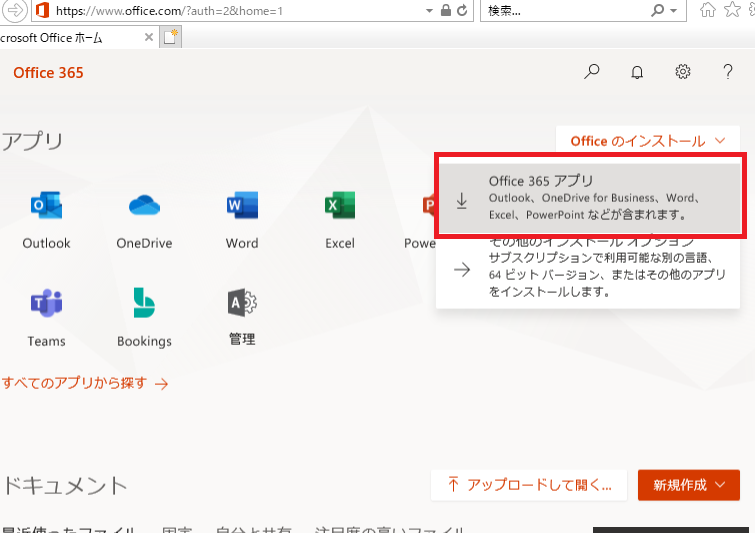Viewport: 755px width, 533px height.
Task: Click すべてのアプリから探す link
Action: 84,383
